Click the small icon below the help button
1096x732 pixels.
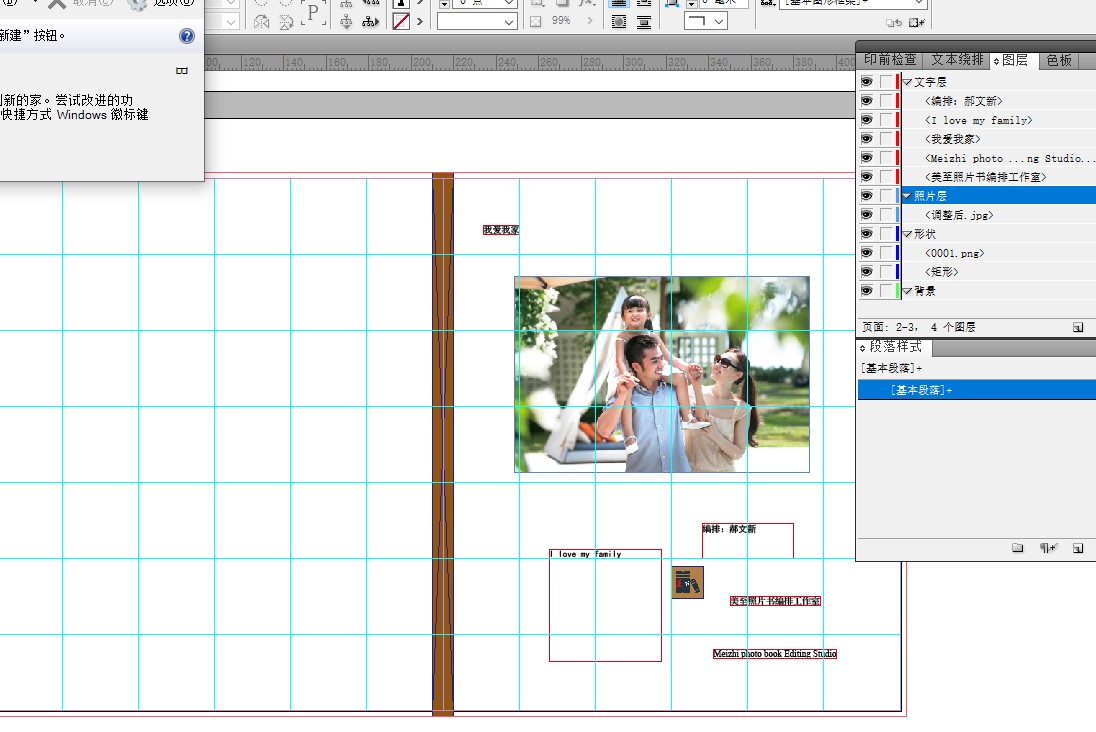click(x=182, y=71)
